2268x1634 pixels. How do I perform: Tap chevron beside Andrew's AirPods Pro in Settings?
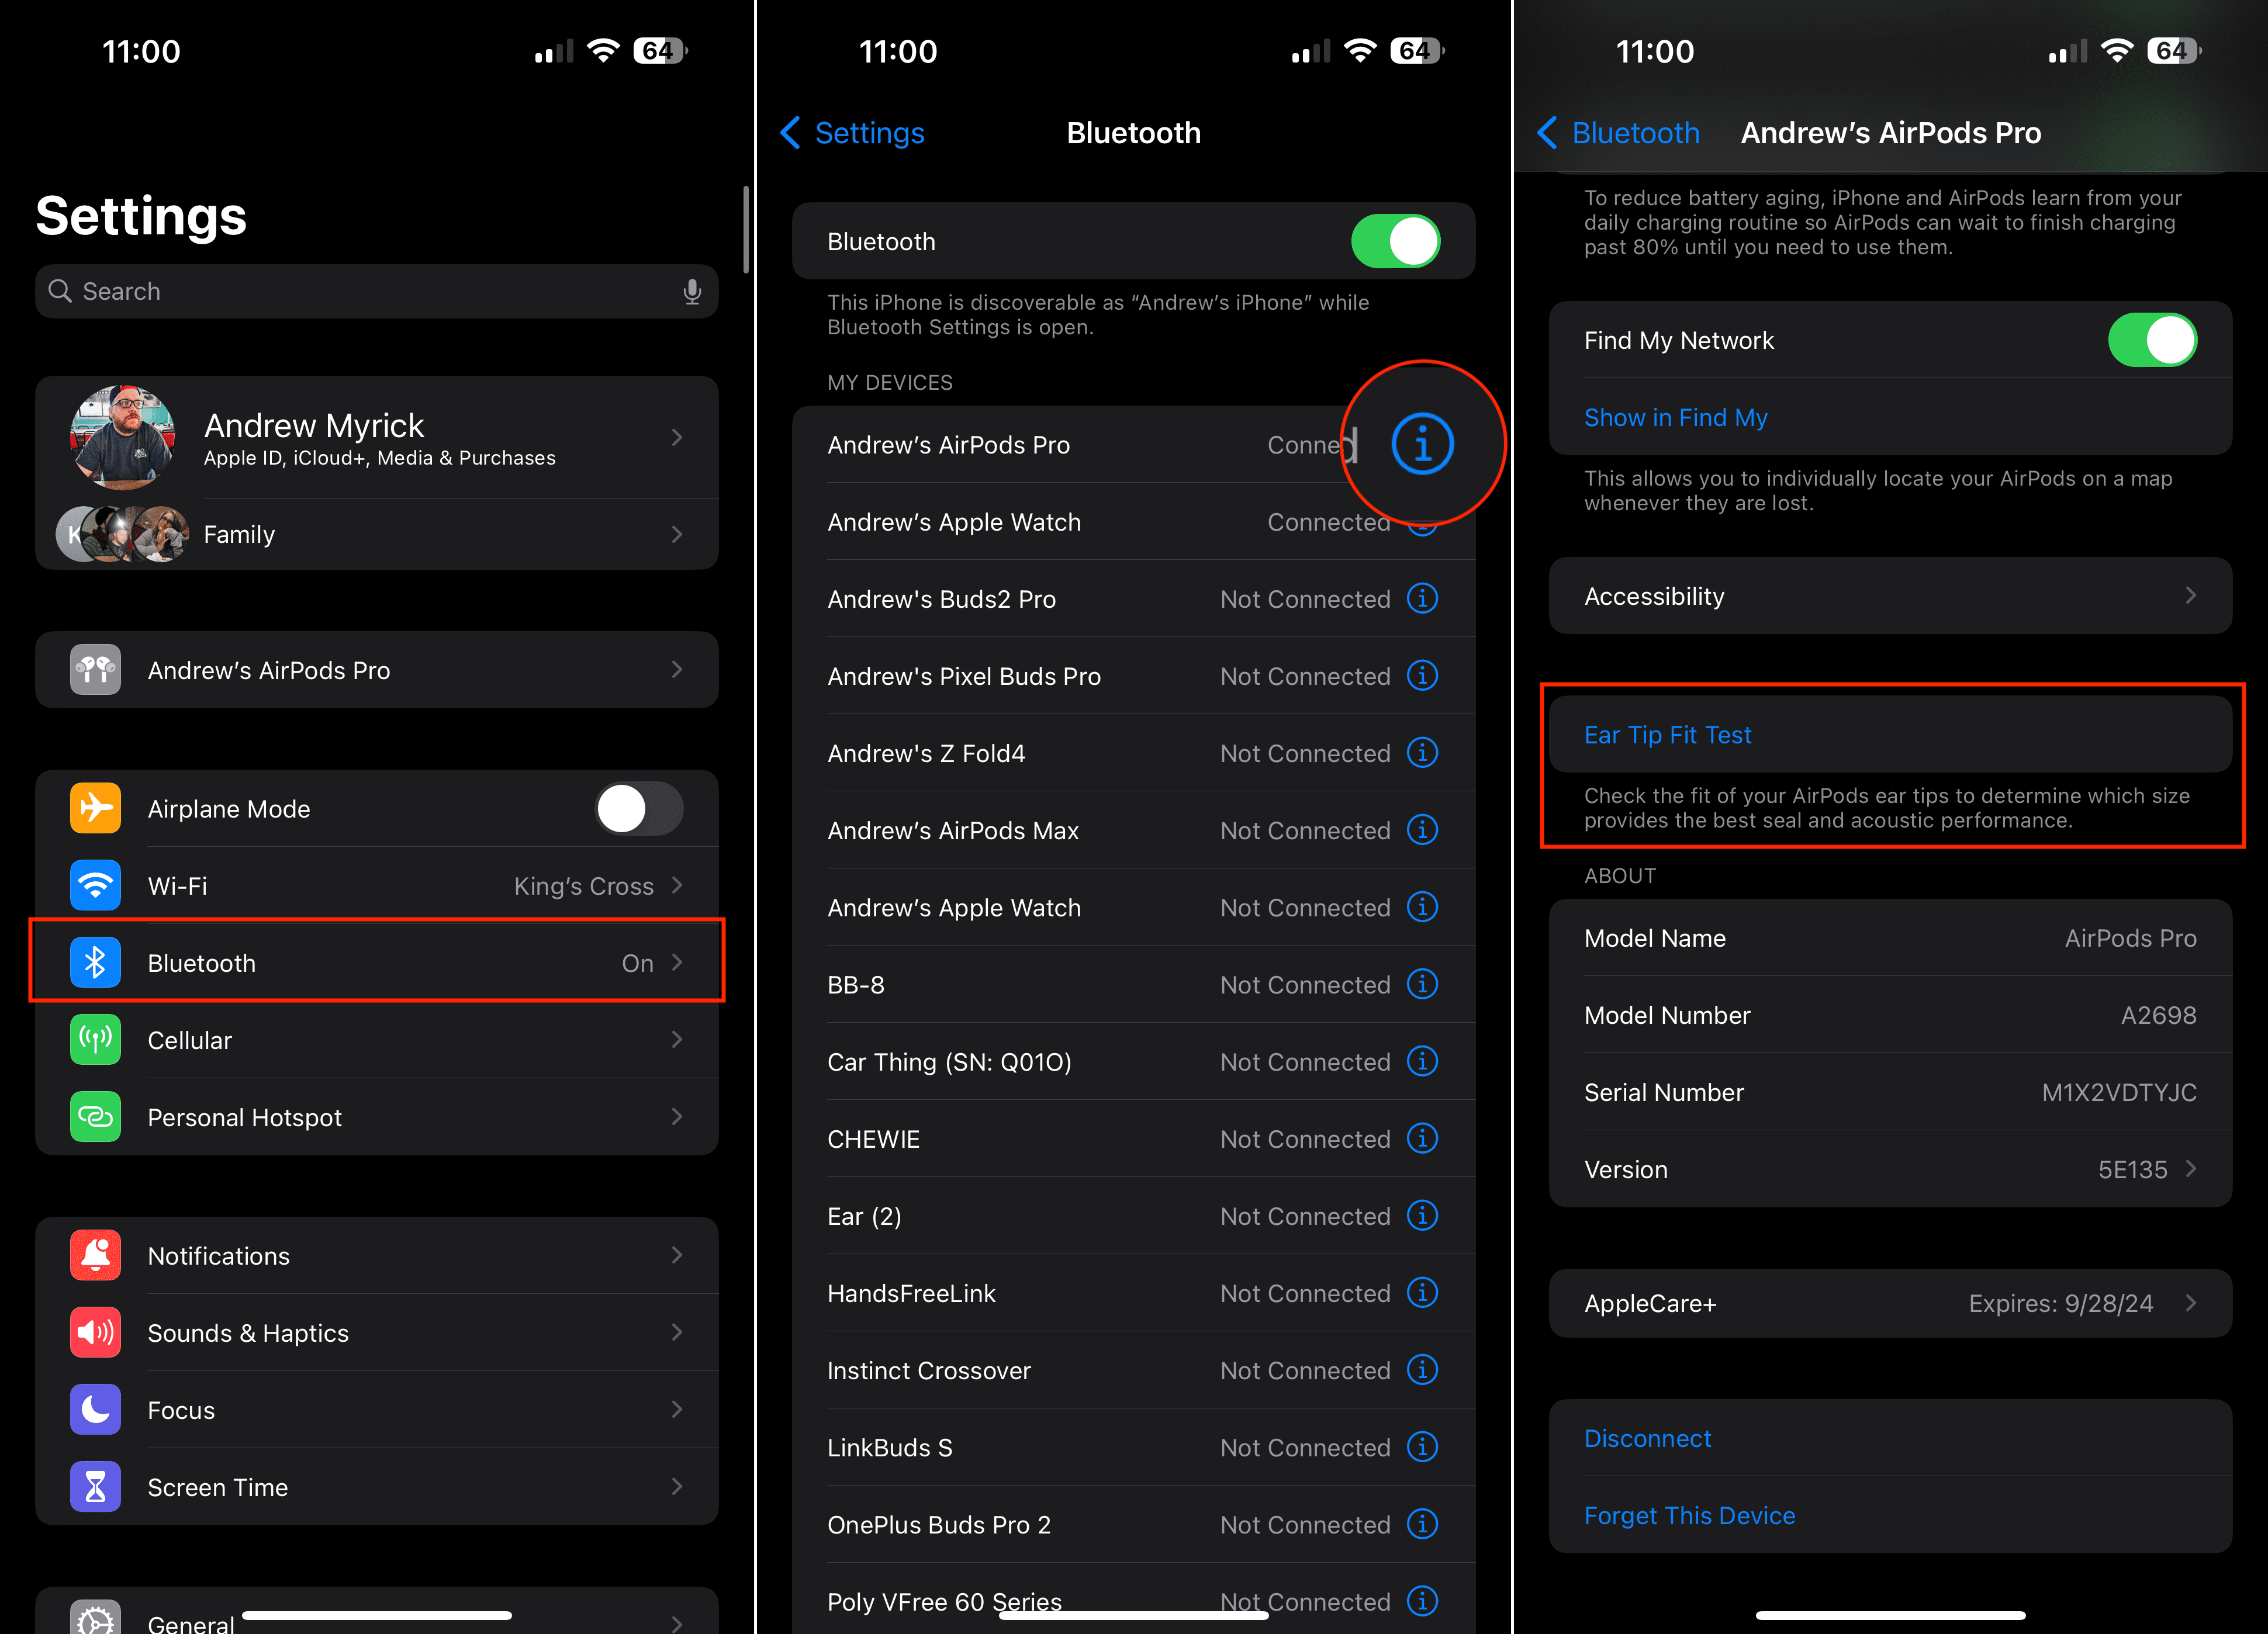click(x=677, y=669)
